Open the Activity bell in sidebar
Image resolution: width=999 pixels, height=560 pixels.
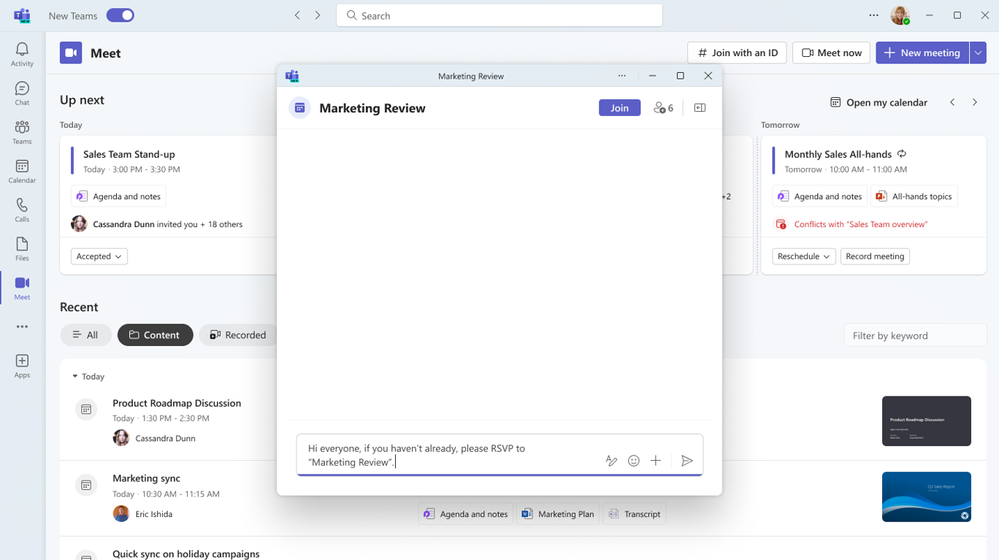pyautogui.click(x=22, y=54)
